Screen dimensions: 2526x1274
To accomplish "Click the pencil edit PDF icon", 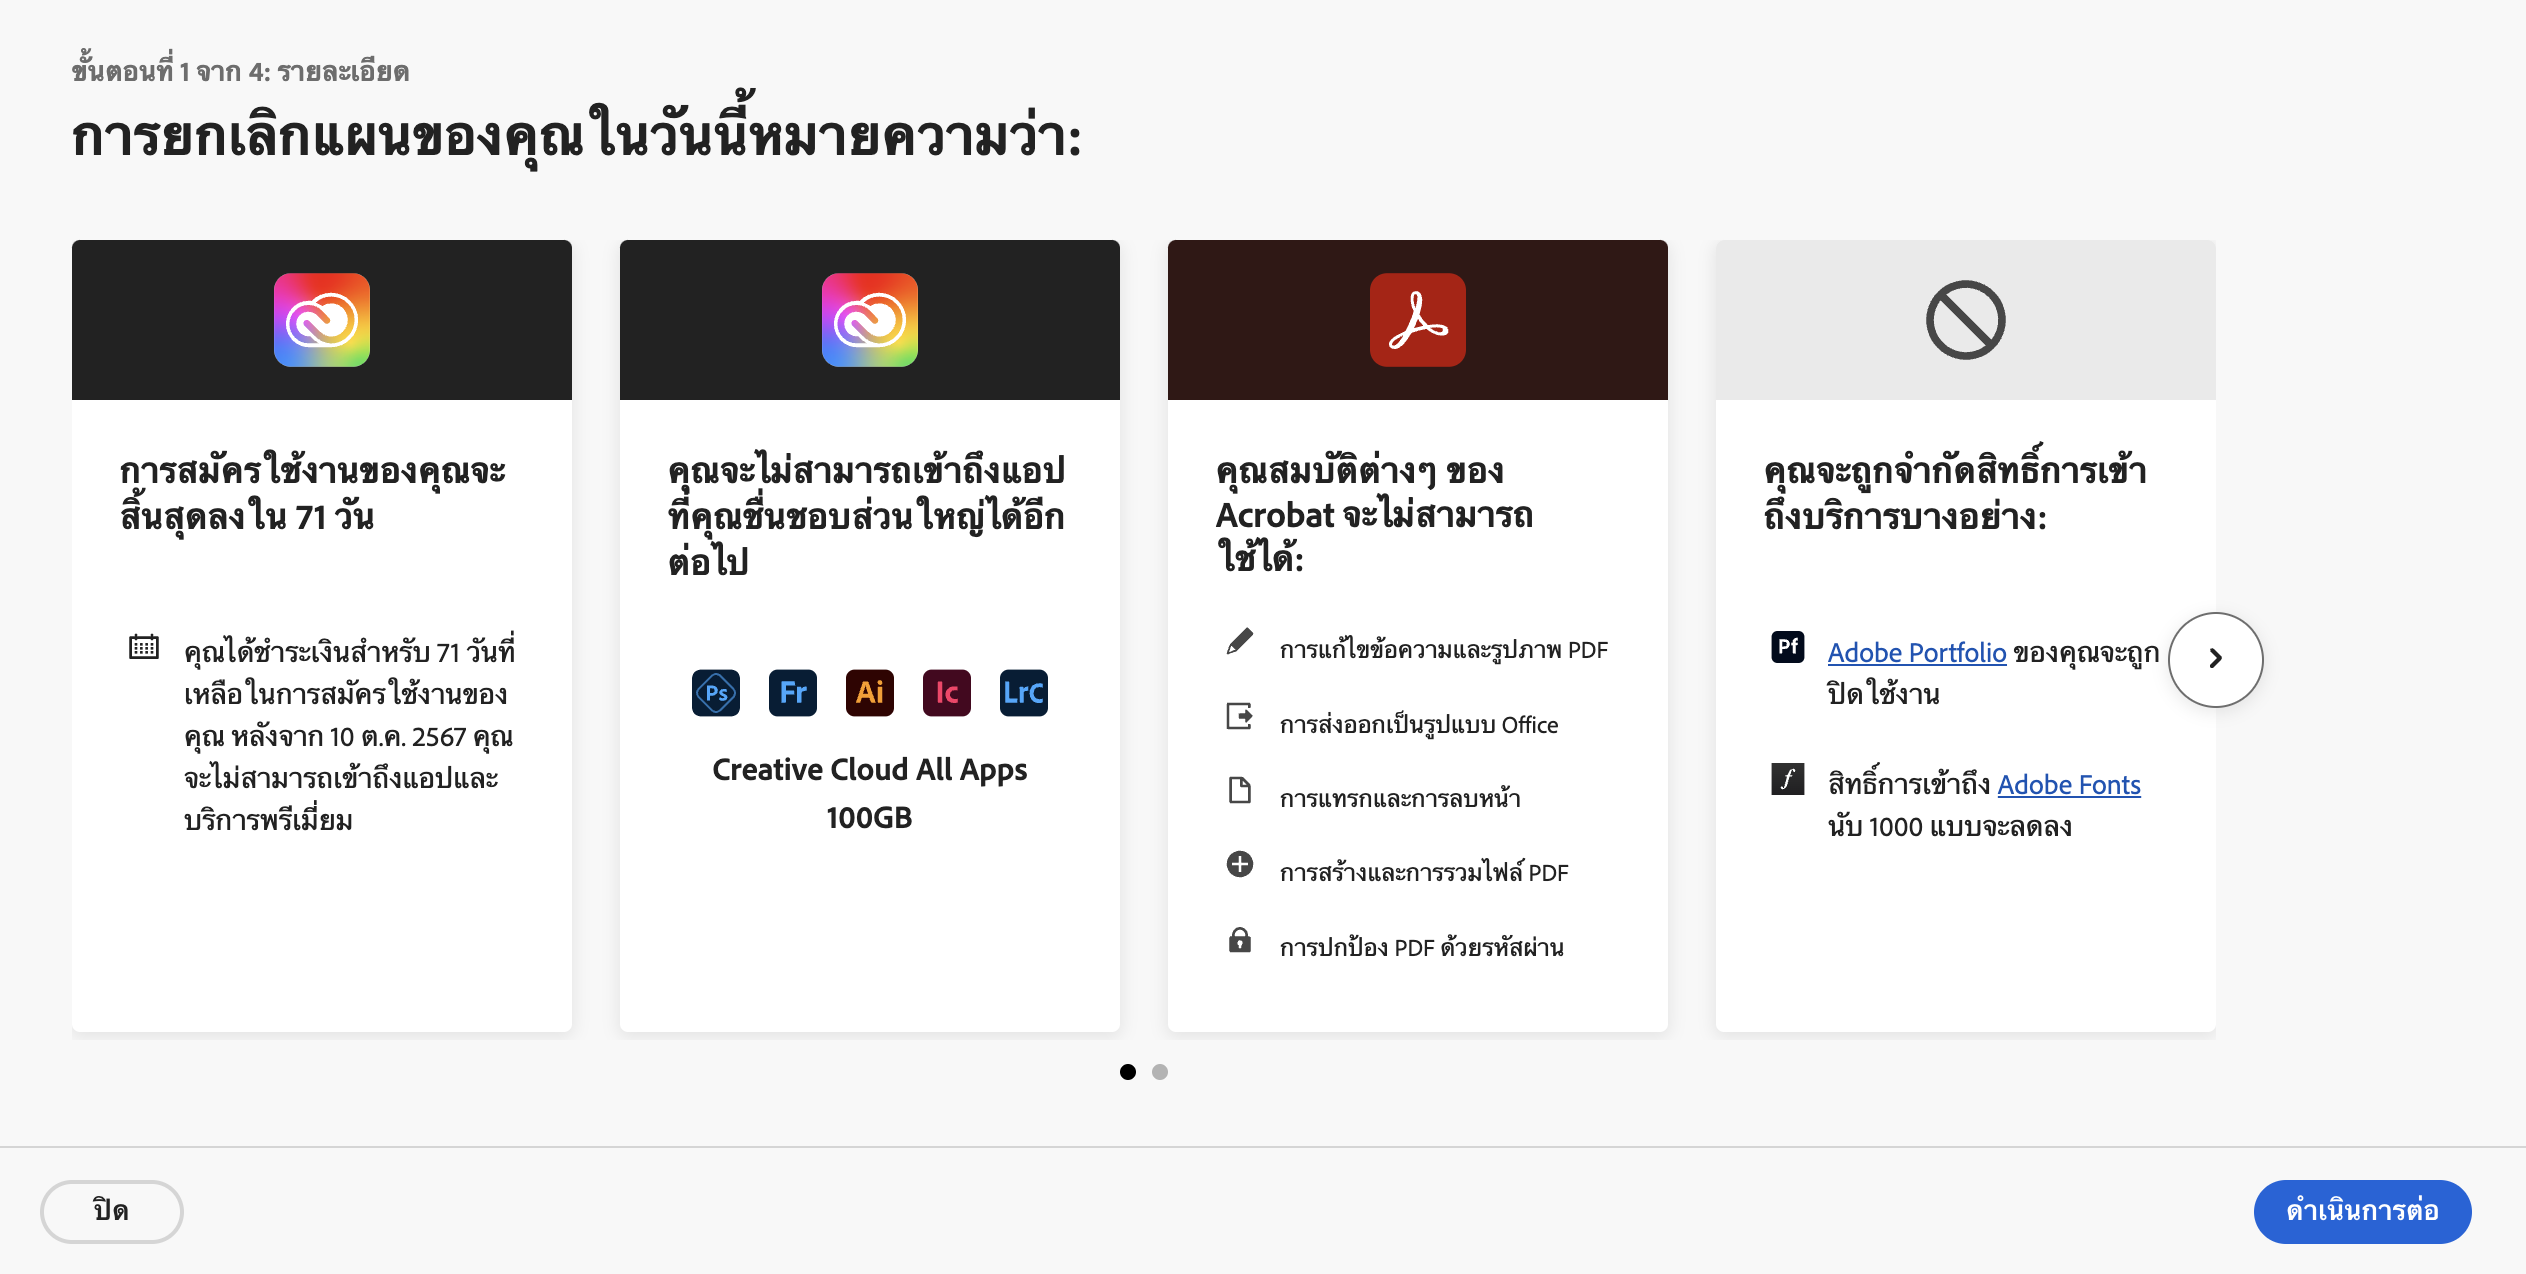I will click(x=1240, y=642).
